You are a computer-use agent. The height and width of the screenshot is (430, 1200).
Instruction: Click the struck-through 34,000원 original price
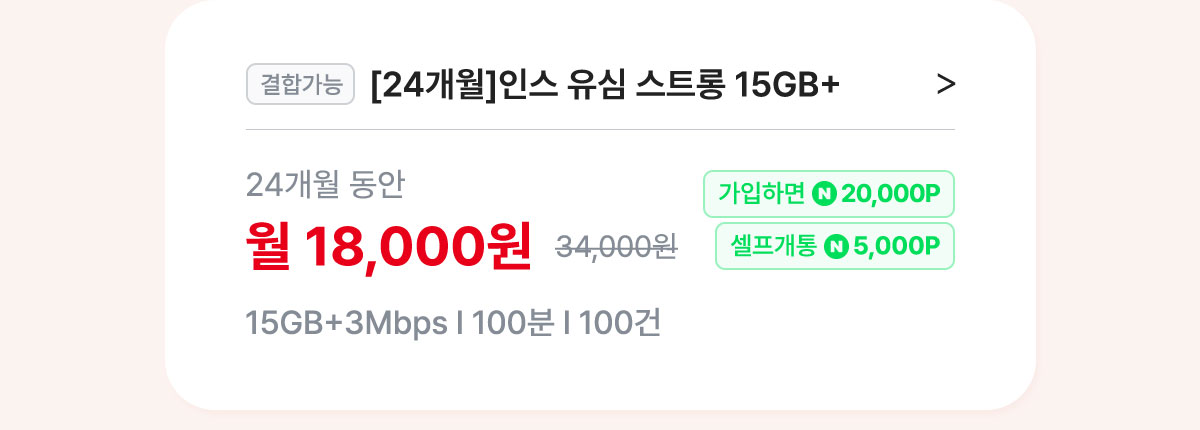click(x=617, y=247)
